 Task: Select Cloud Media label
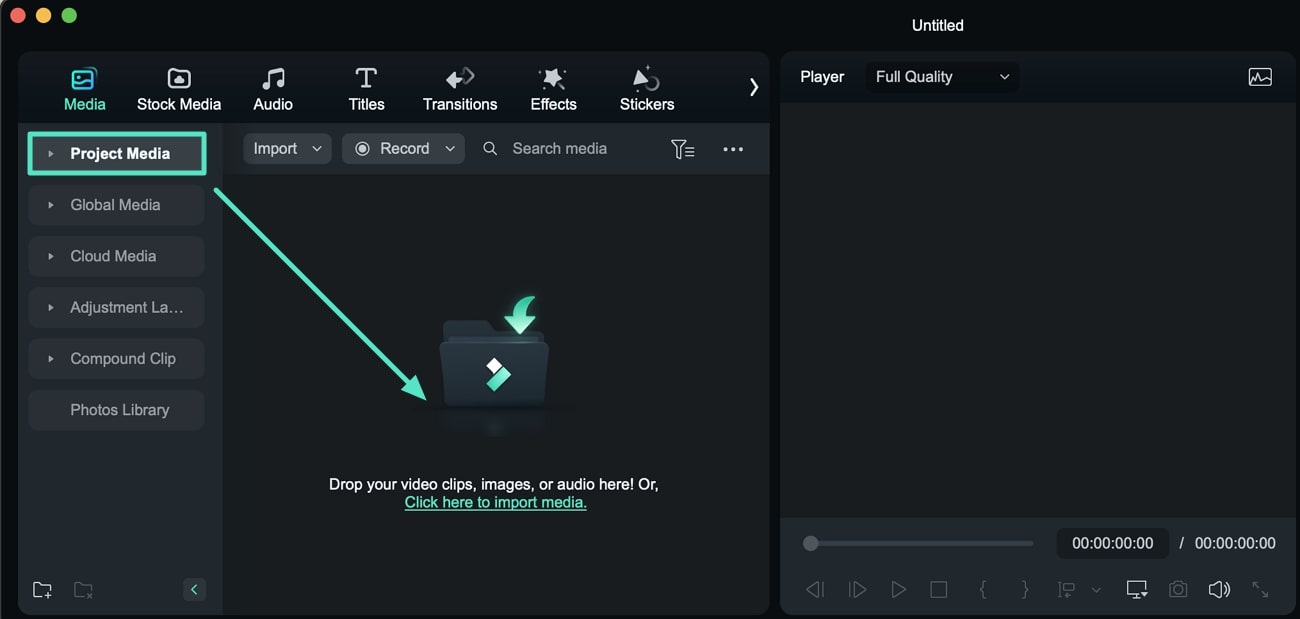tap(113, 256)
